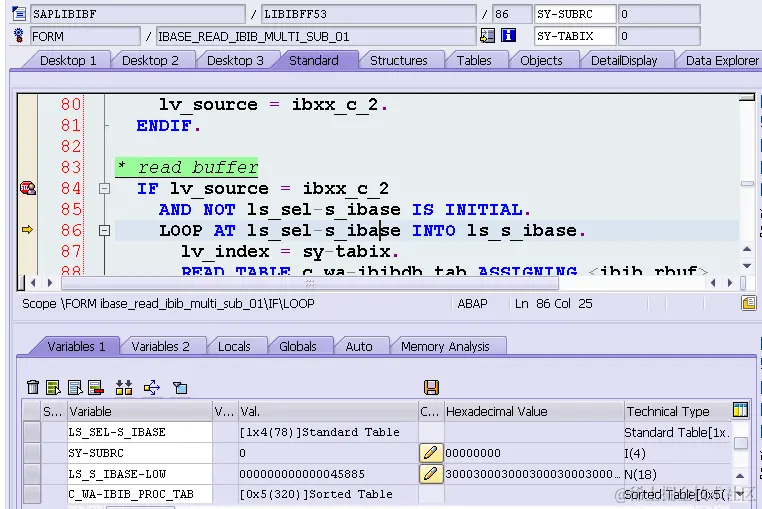Open the Globals tab

297,346
